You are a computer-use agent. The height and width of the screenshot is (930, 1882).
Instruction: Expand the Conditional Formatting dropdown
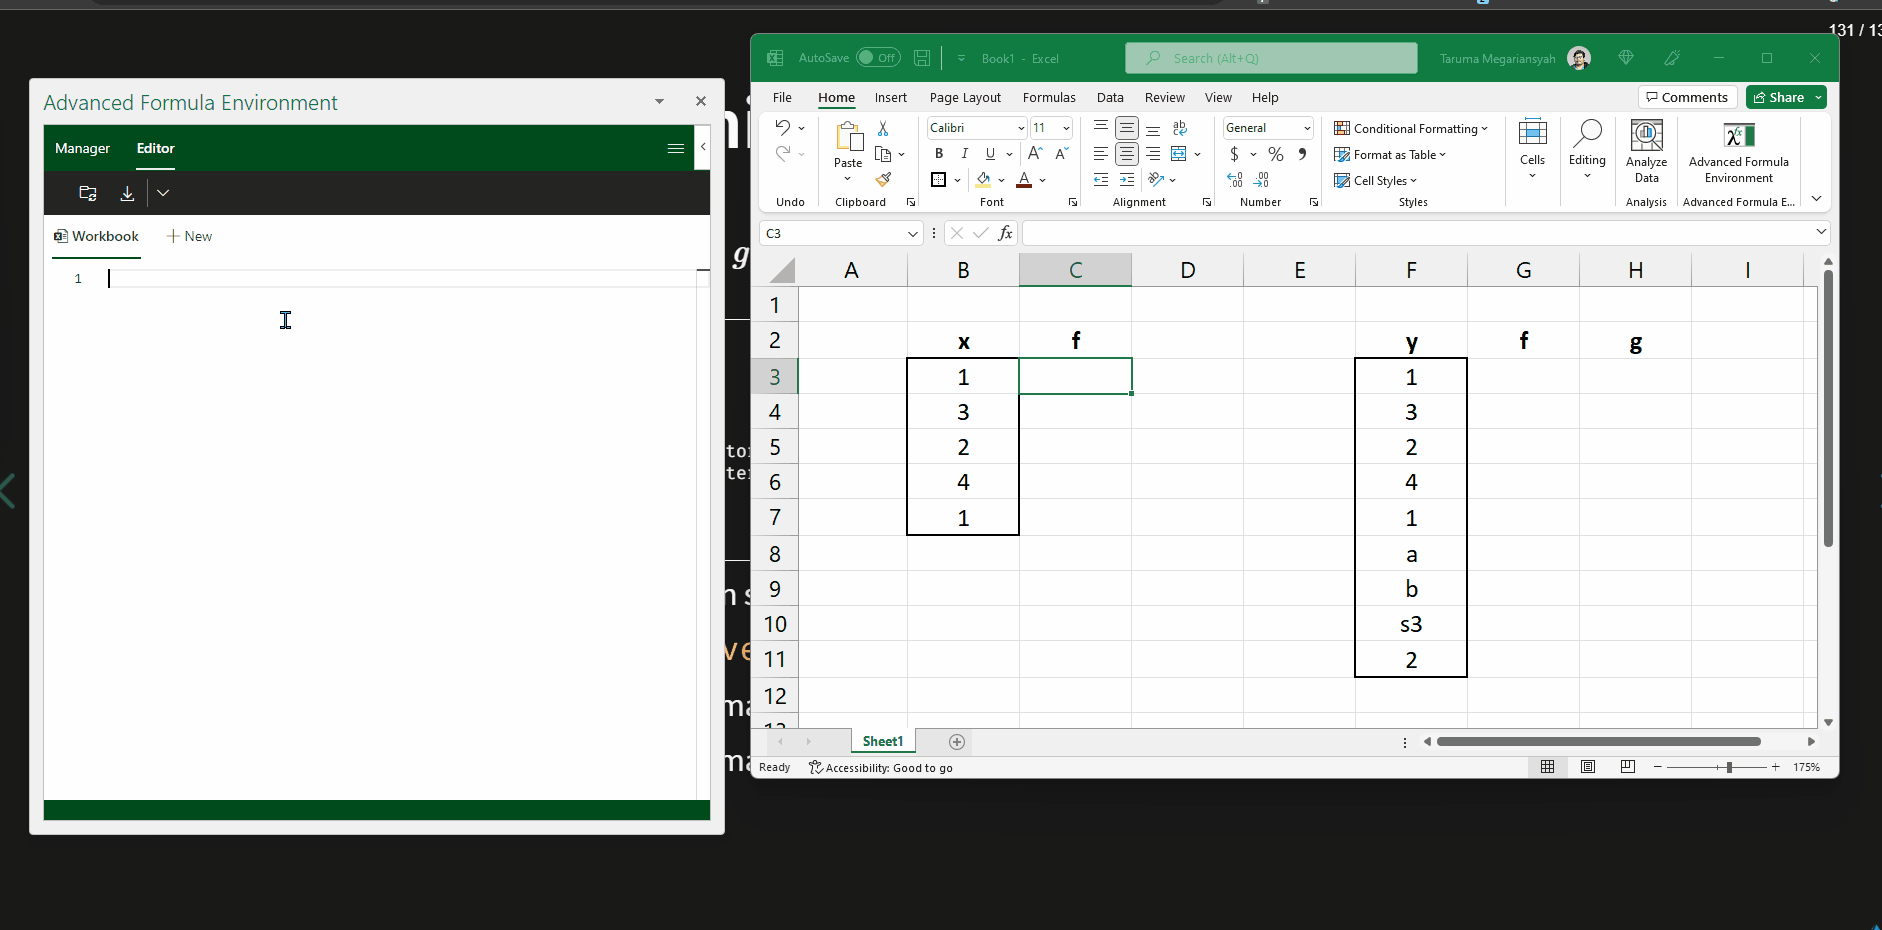pyautogui.click(x=1411, y=128)
